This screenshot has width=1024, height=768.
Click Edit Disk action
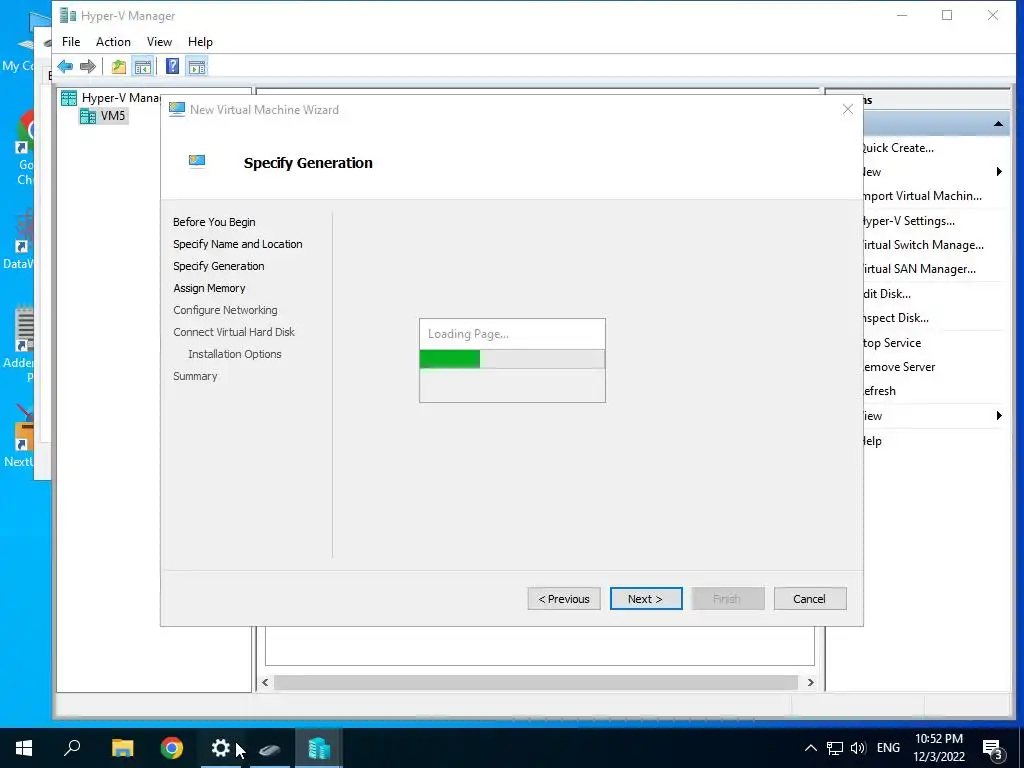point(887,294)
